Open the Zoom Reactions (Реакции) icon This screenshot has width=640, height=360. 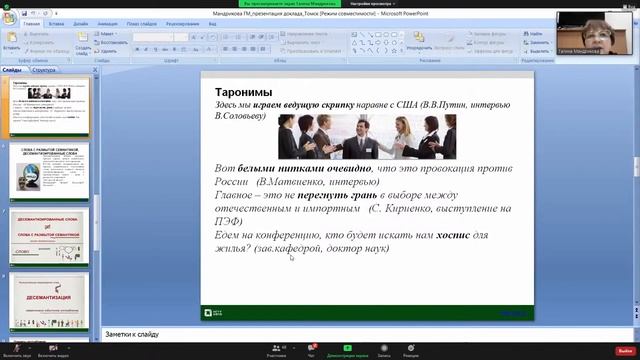click(x=411, y=348)
